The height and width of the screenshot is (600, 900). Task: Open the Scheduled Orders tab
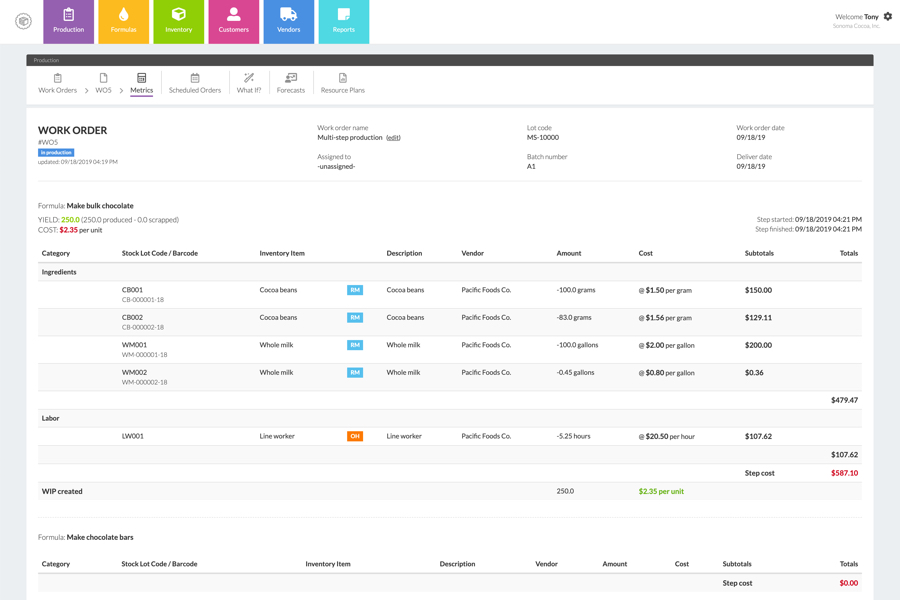point(195,83)
